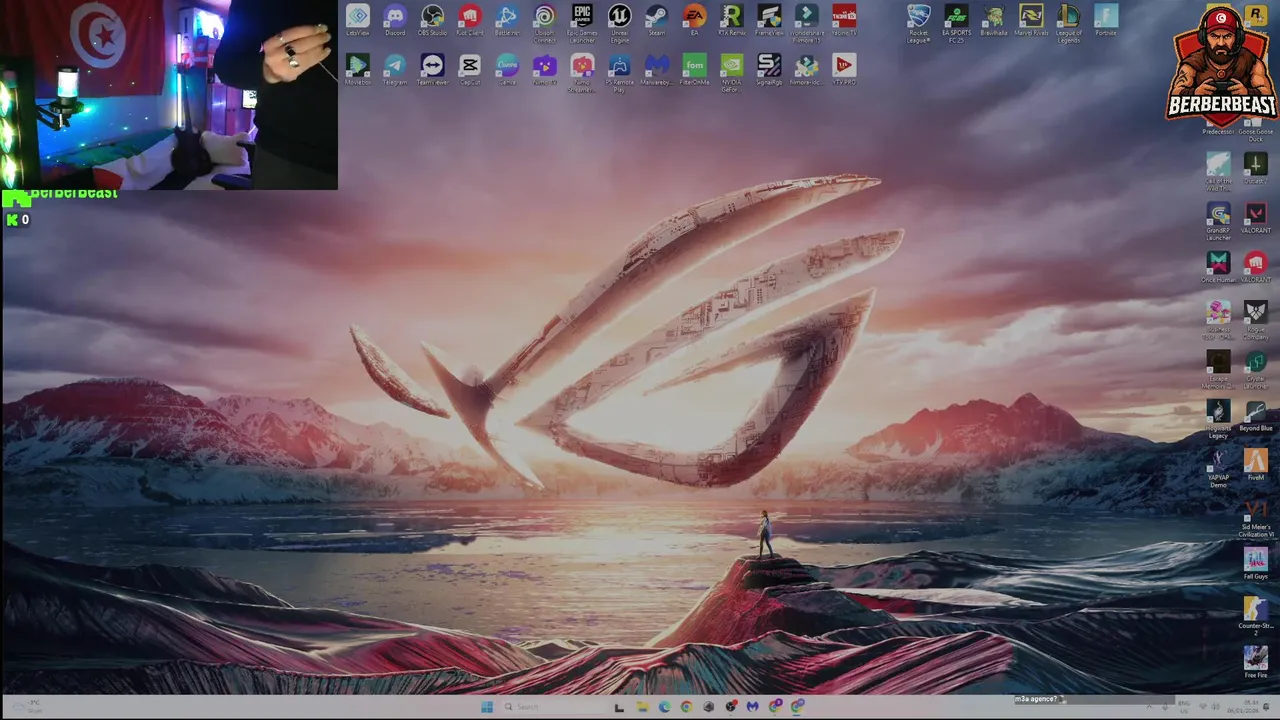Launch the GrandRP Launcher icon
This screenshot has height=720, width=1280.
[1218, 221]
